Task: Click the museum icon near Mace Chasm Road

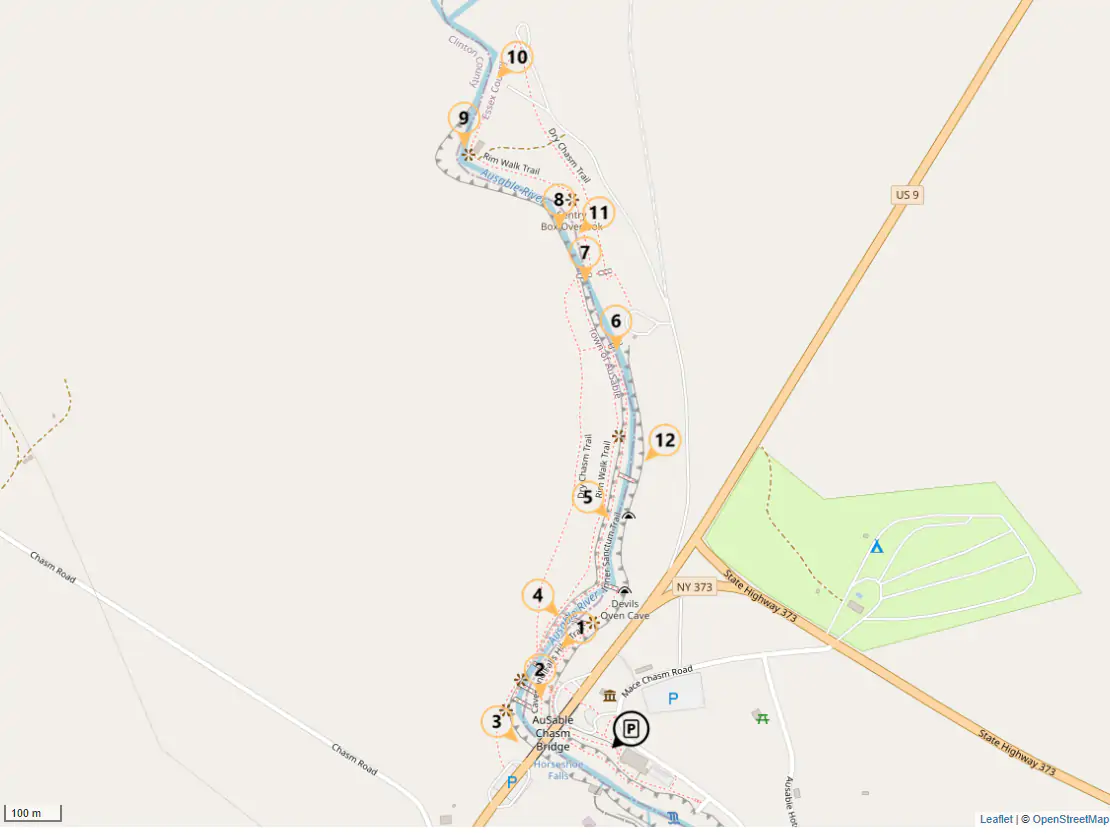Action: point(610,696)
